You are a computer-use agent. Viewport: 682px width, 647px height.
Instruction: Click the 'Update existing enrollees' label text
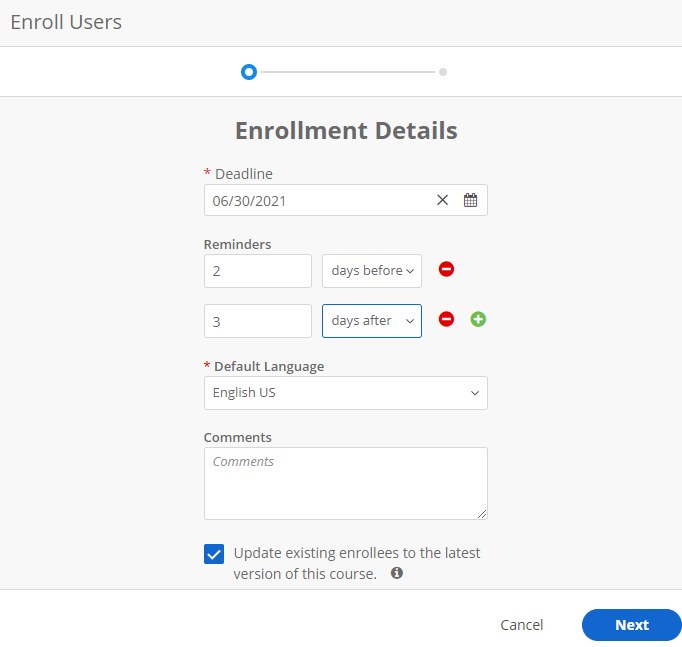point(356,553)
